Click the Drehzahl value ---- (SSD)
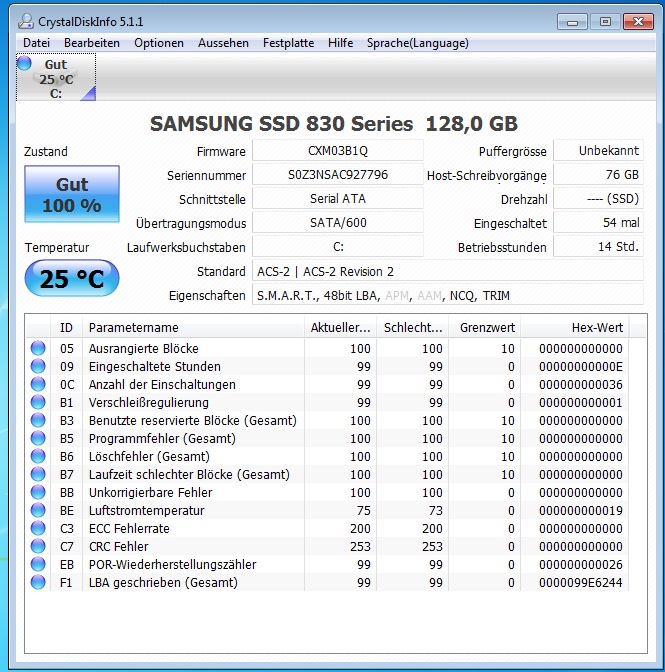Screen dimensions: 665x672 click(598, 199)
